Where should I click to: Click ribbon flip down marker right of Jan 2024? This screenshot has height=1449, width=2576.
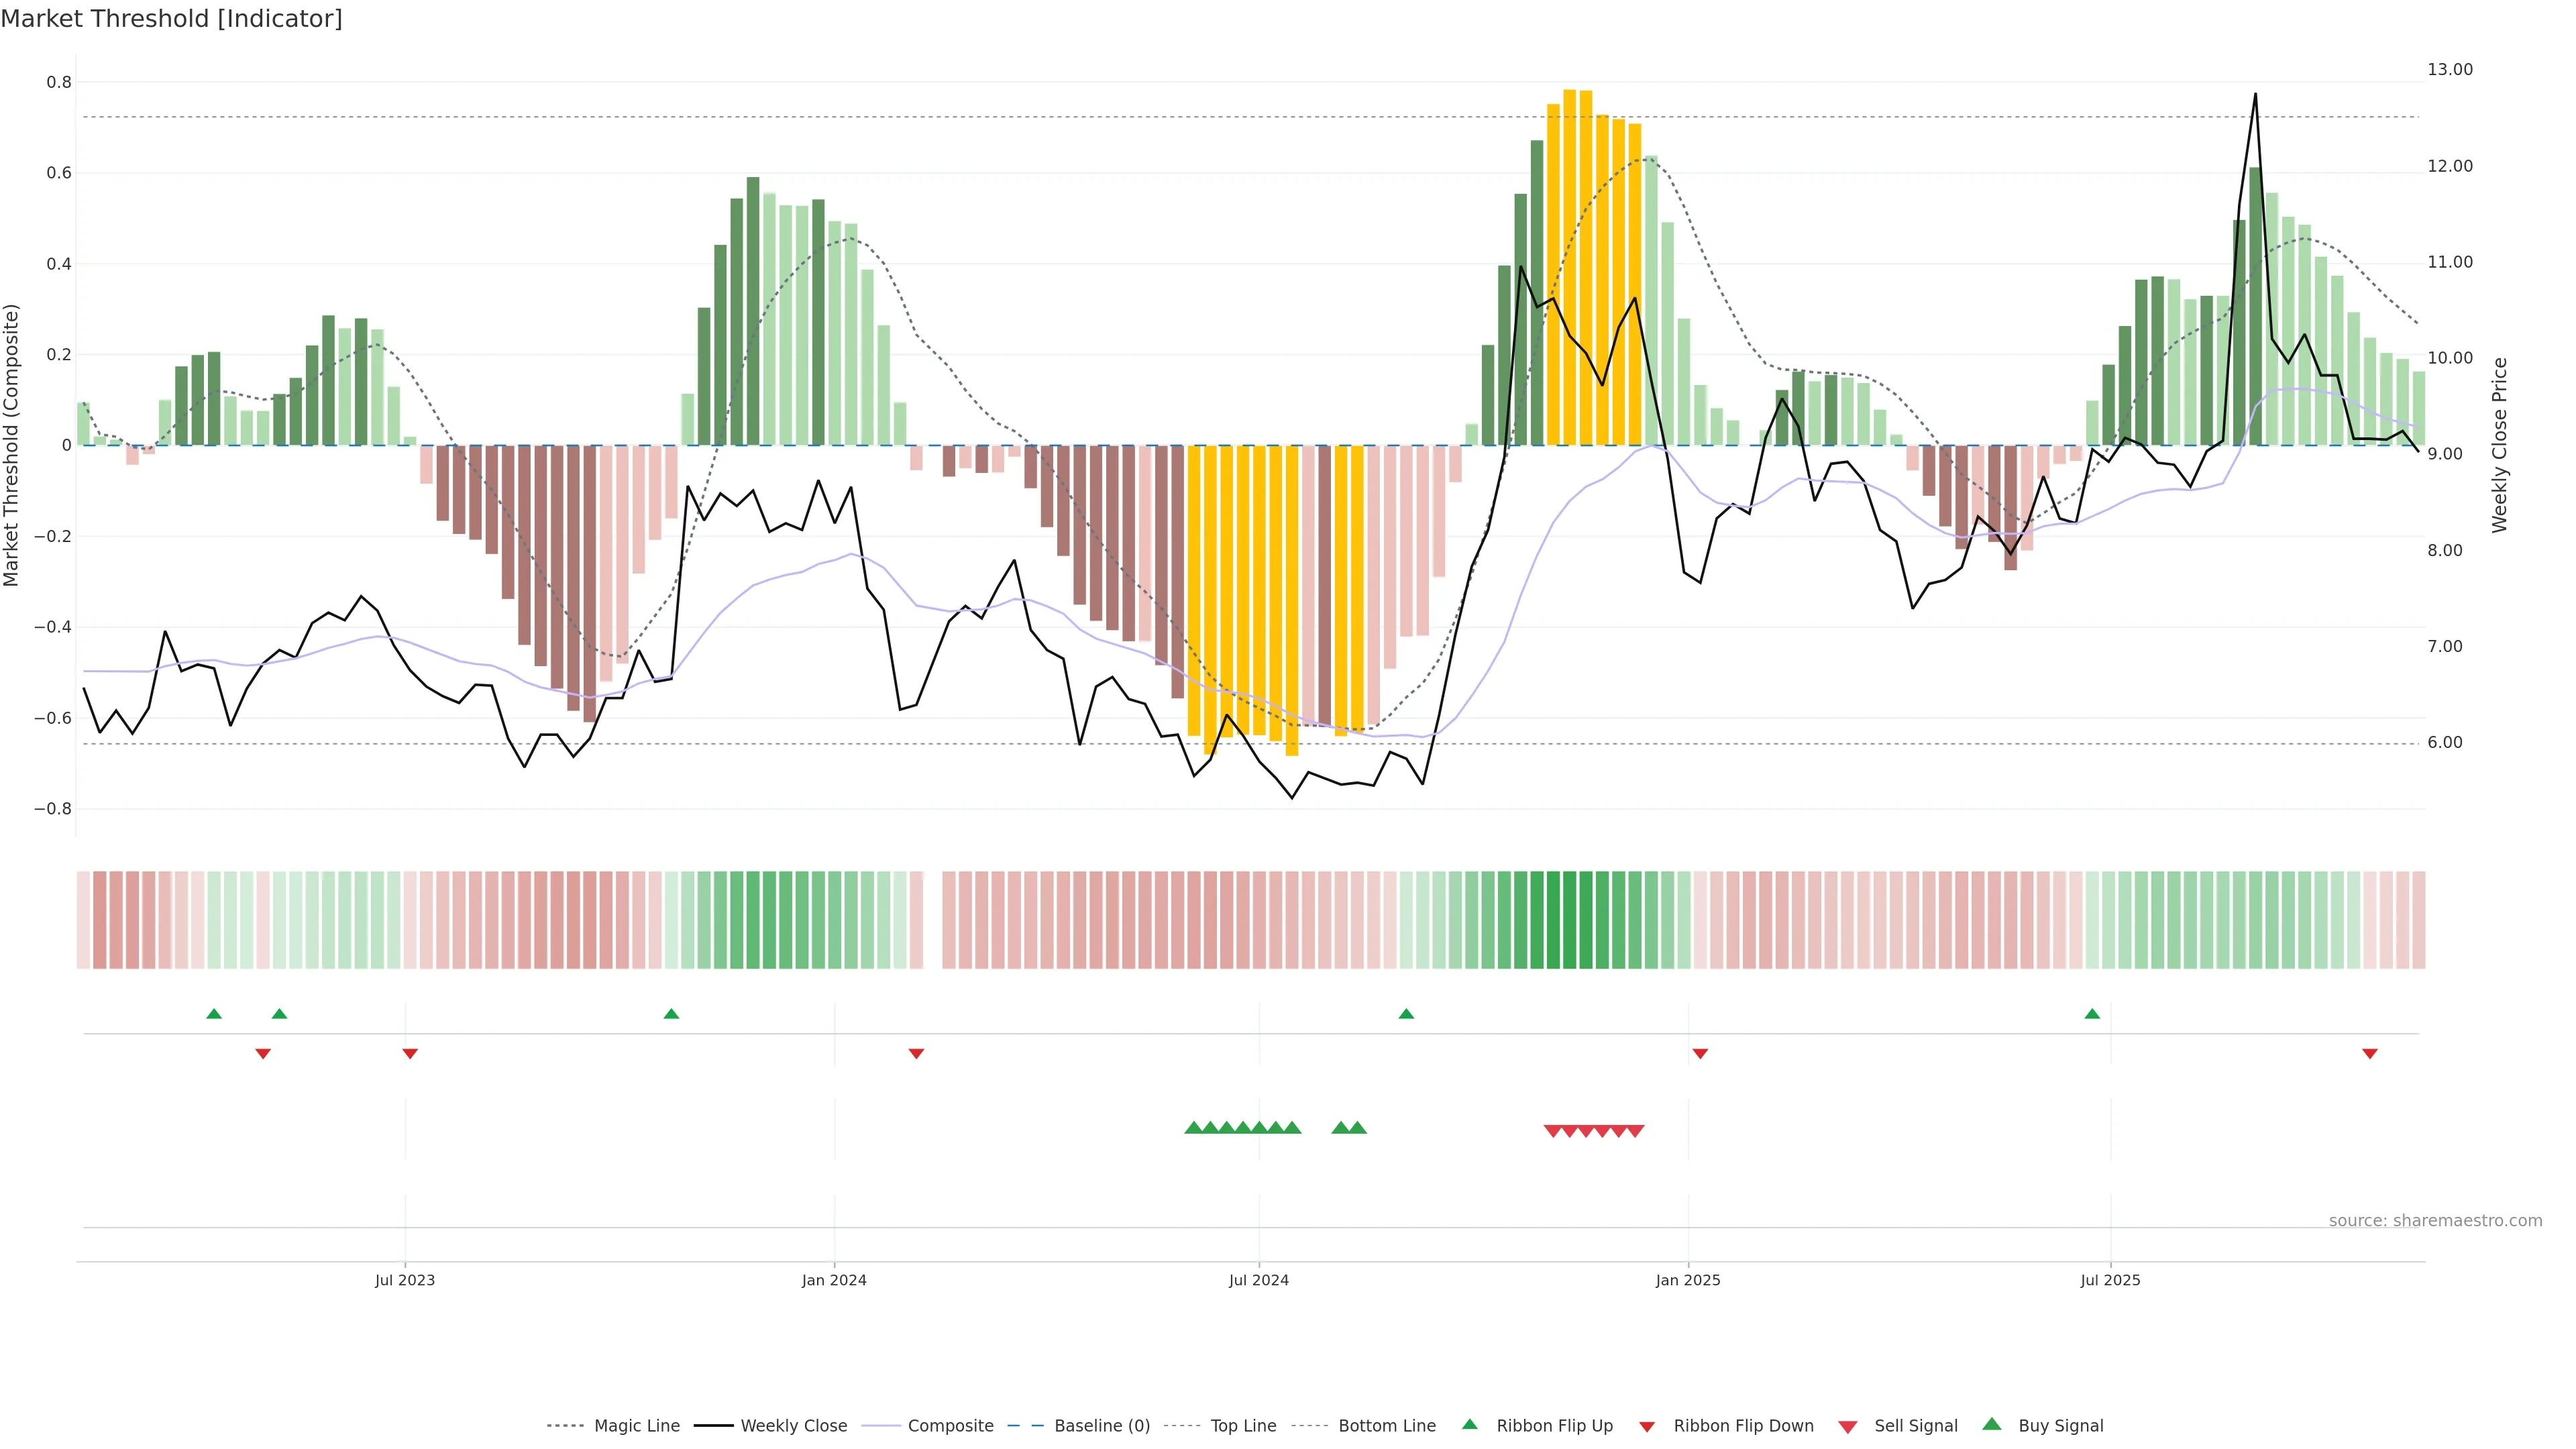pyautogui.click(x=916, y=1053)
